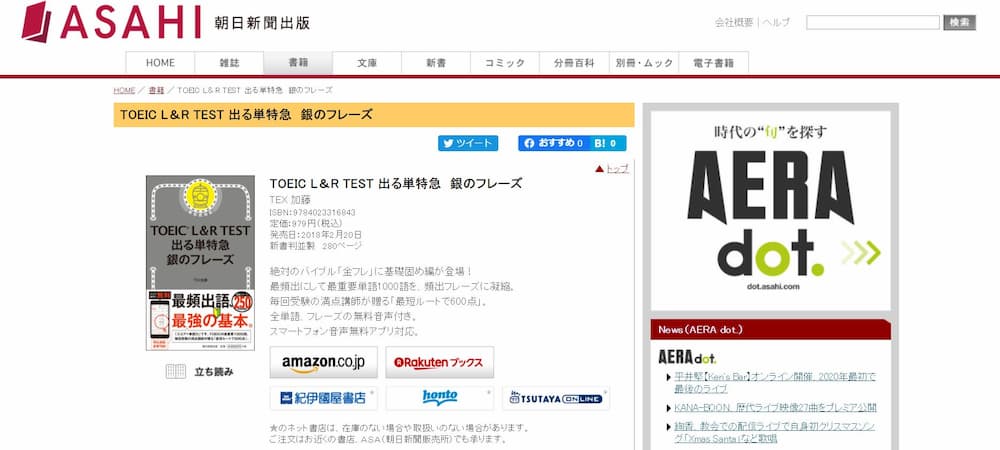This screenshot has height=450, width=1000.
Task: Open the honto store button
Action: [439, 398]
